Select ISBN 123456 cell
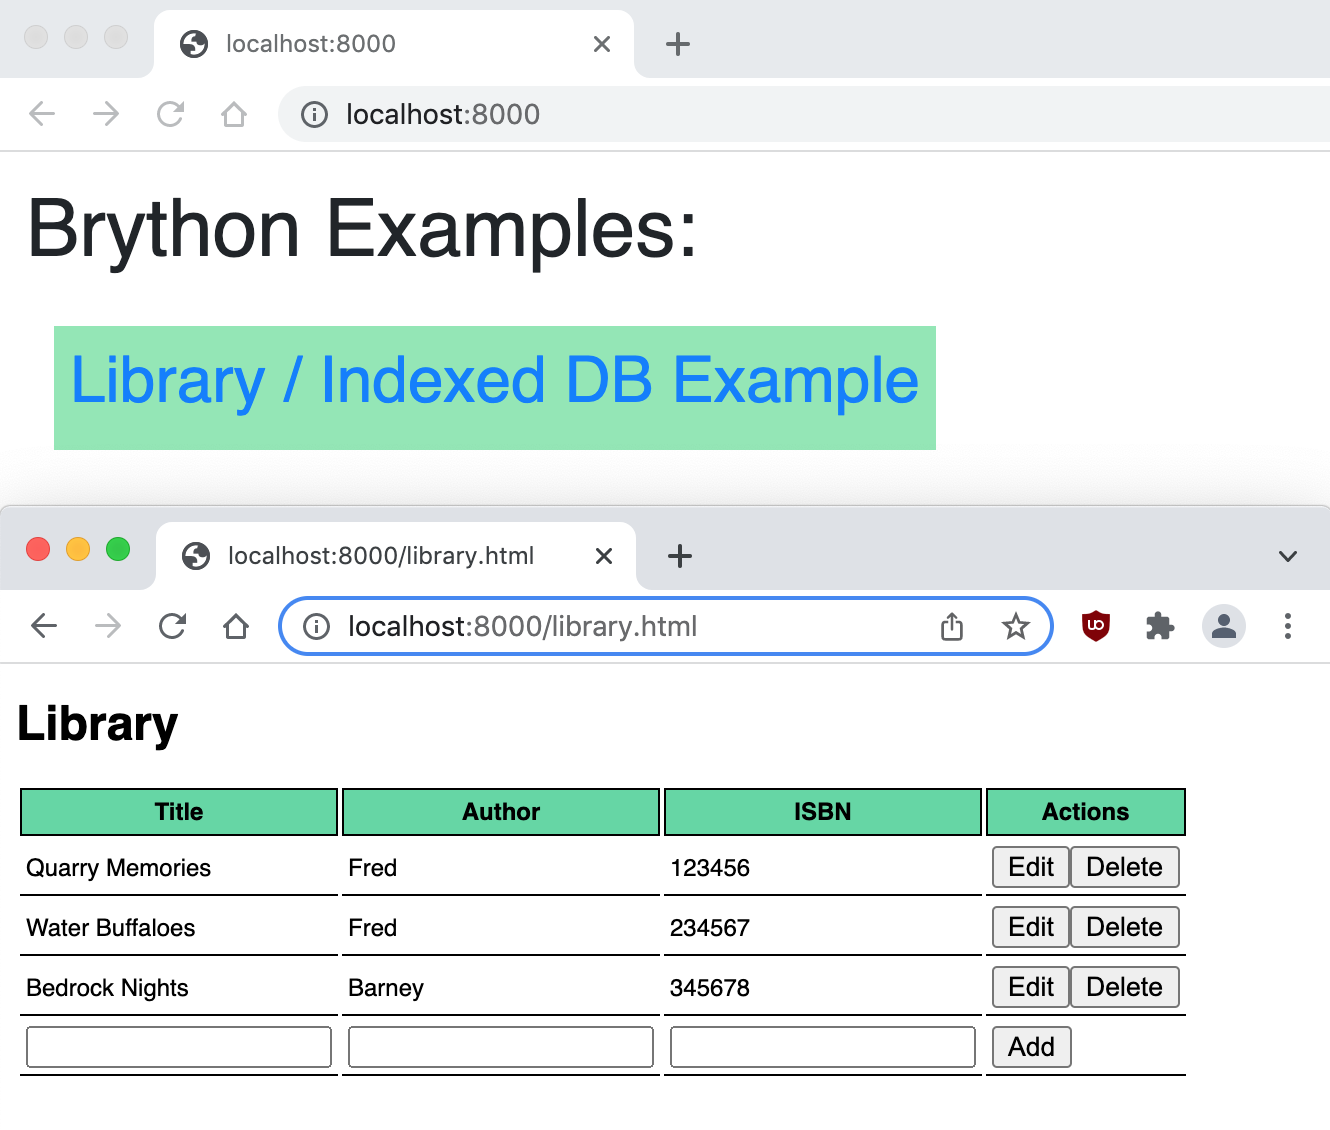This screenshot has width=1330, height=1130. click(x=823, y=867)
